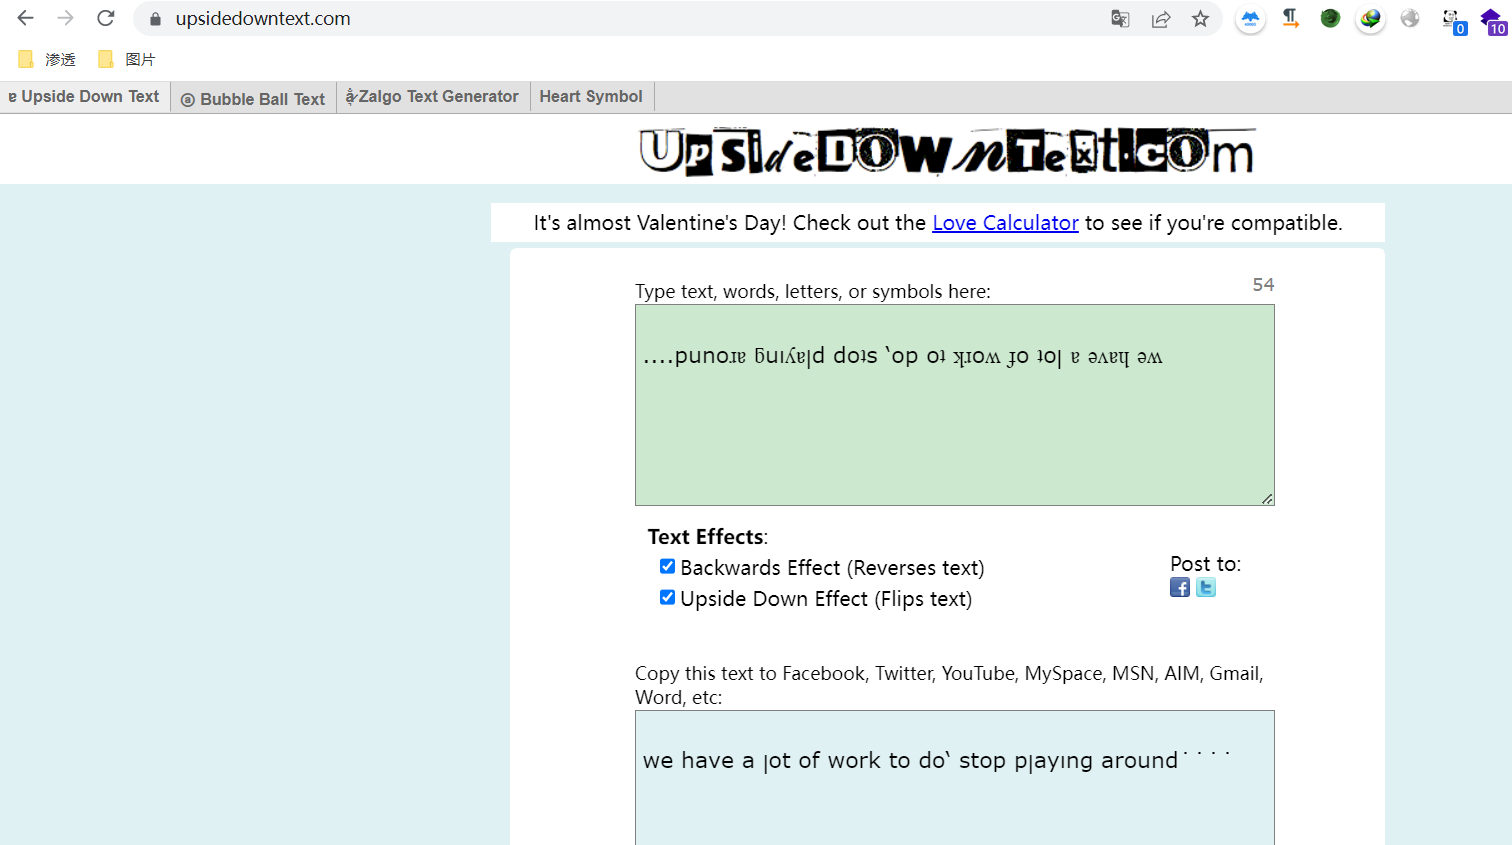Open the 图片 bookmarks folder

pyautogui.click(x=127, y=60)
